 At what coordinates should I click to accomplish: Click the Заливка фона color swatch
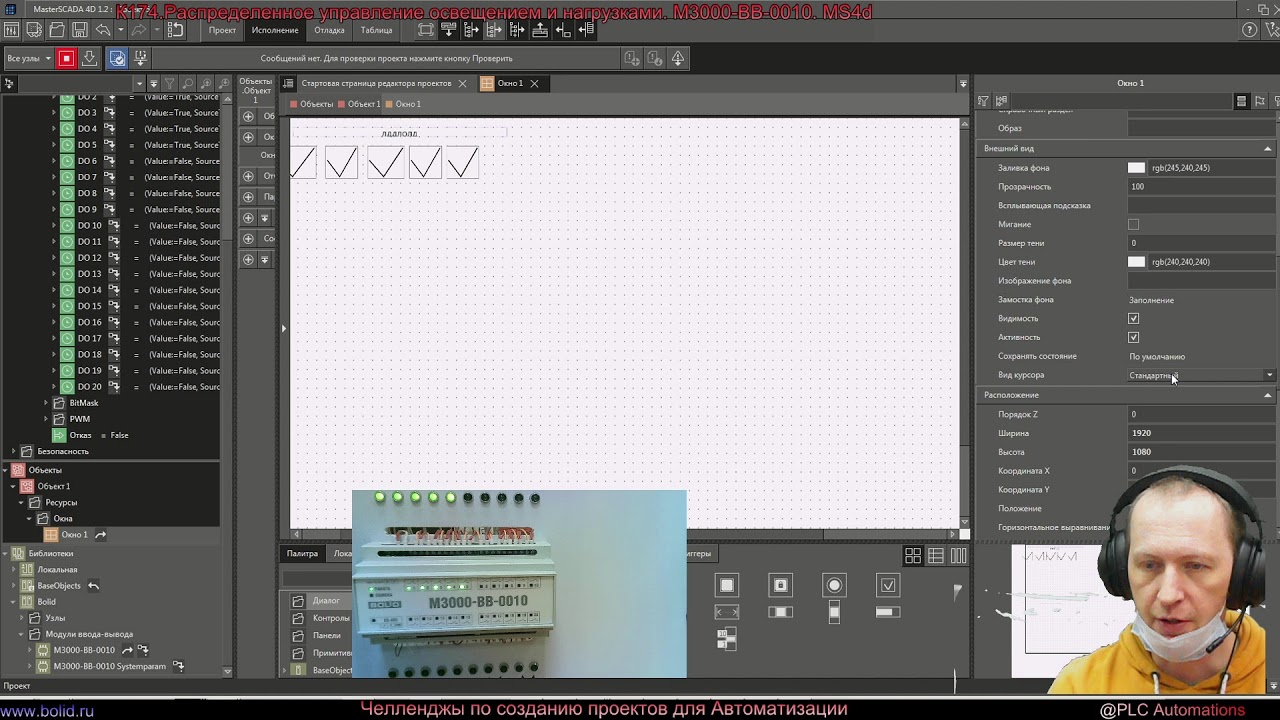point(1136,168)
